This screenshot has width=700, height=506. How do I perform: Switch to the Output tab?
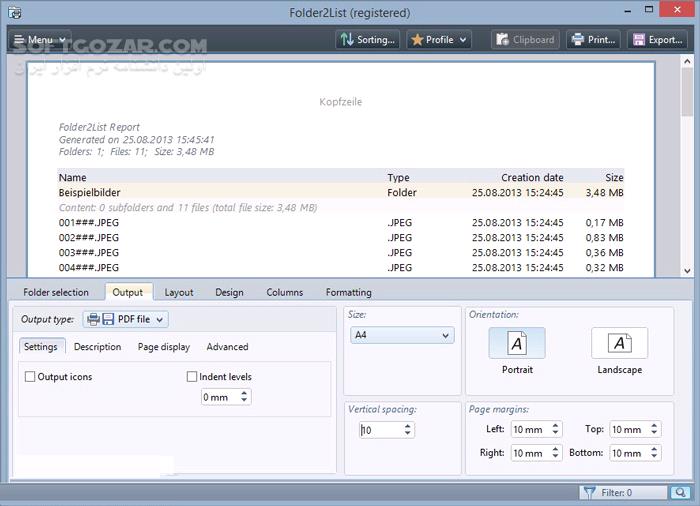128,292
